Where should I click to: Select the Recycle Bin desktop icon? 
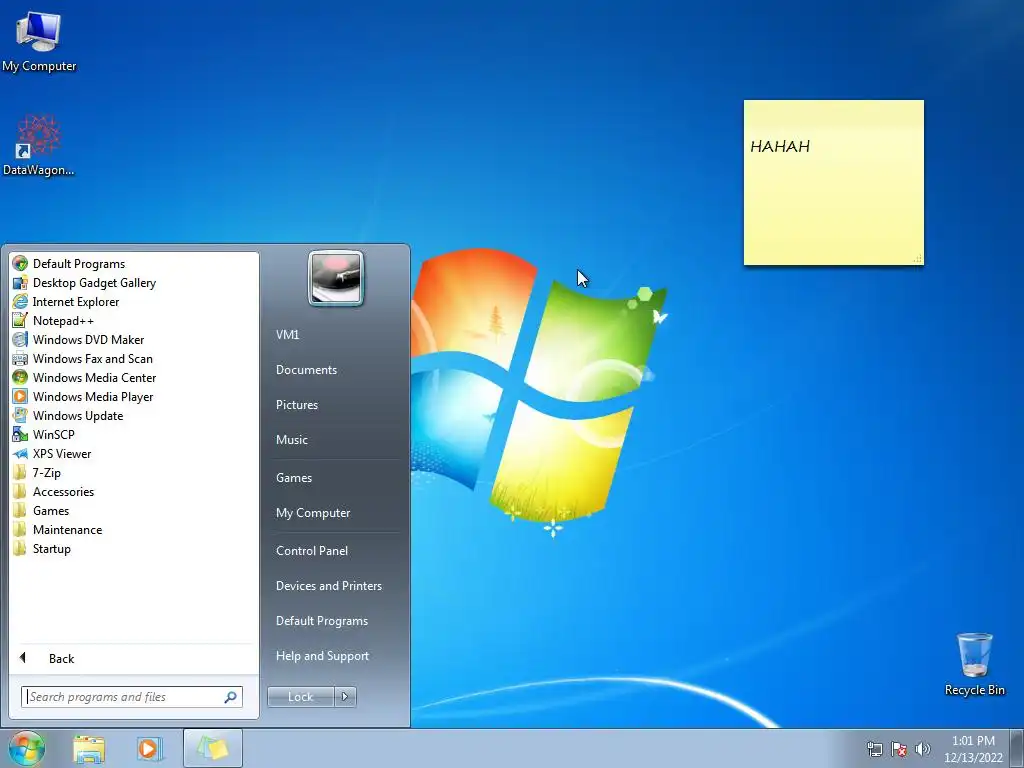click(x=974, y=664)
